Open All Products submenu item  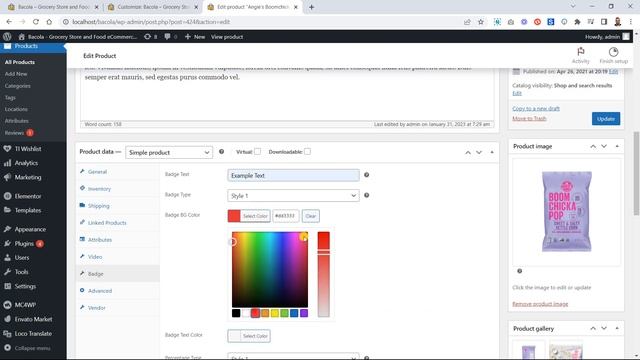[20, 62]
